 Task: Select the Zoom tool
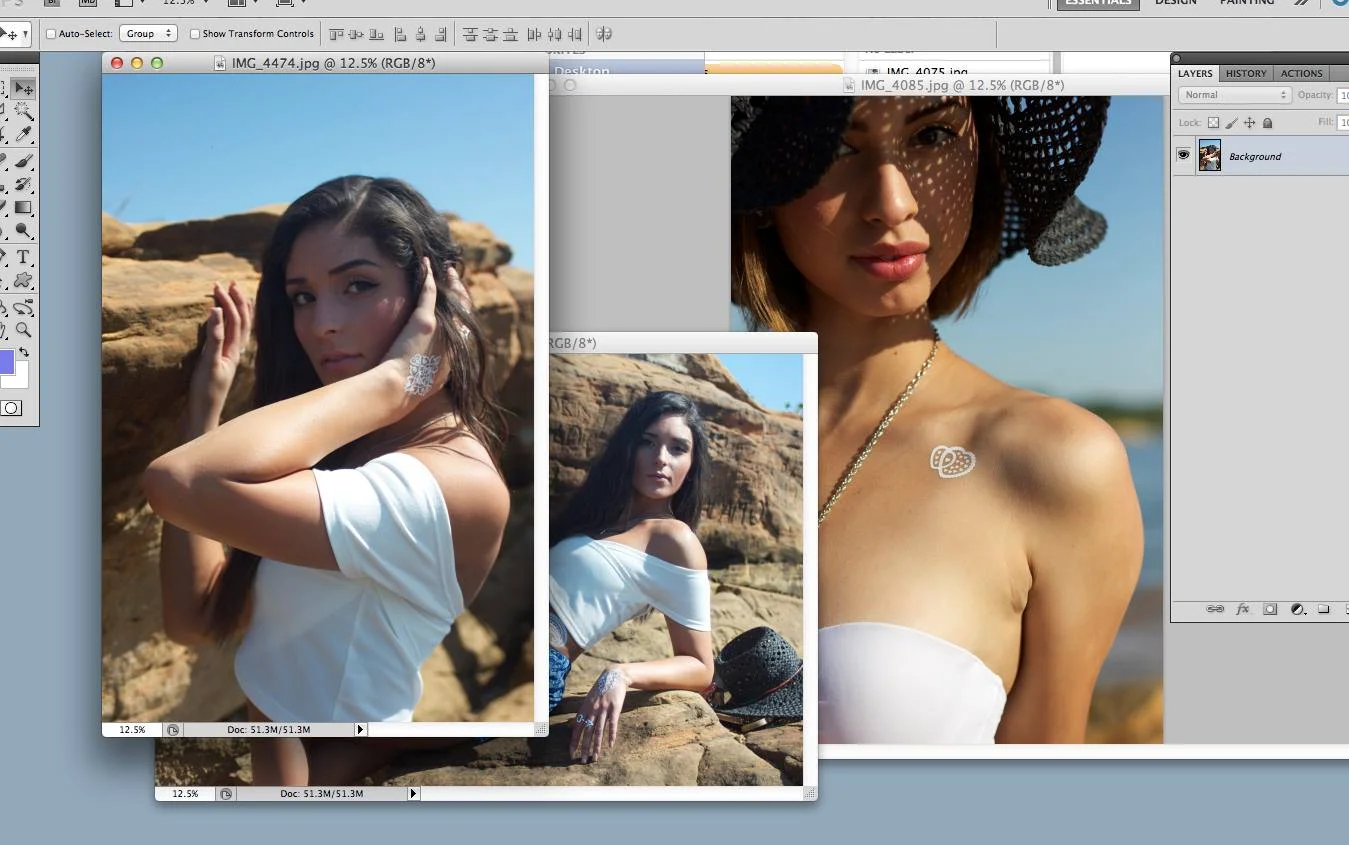pos(23,329)
